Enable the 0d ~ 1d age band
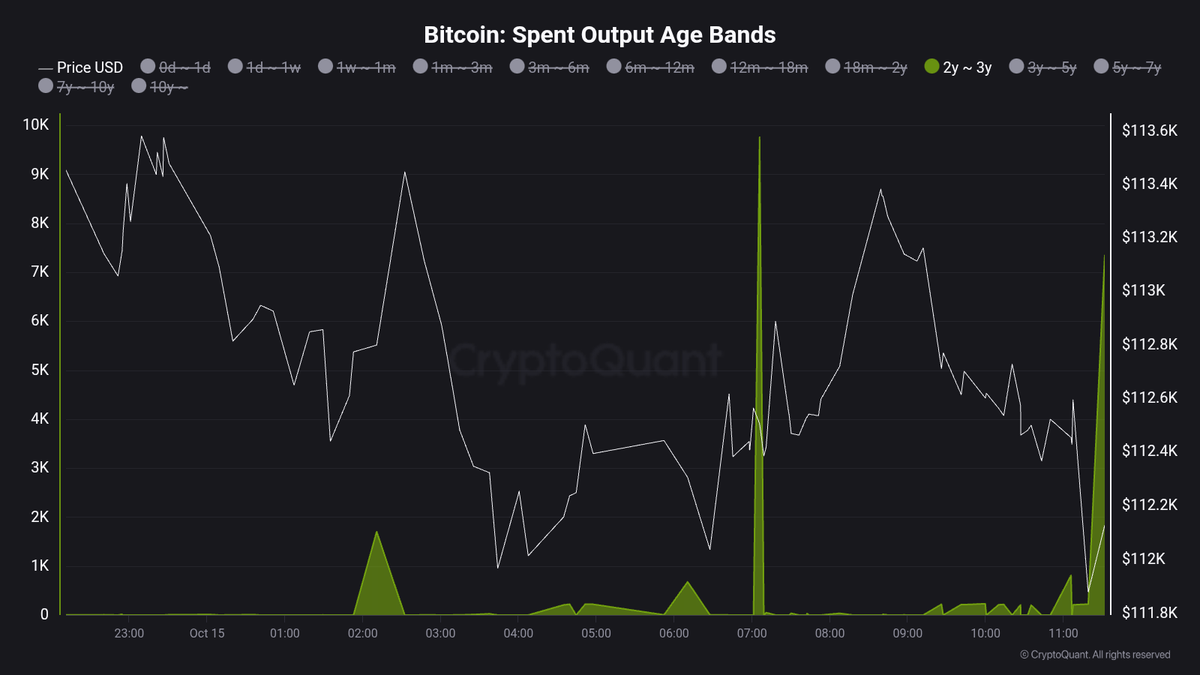The image size is (1200, 675). point(185,67)
